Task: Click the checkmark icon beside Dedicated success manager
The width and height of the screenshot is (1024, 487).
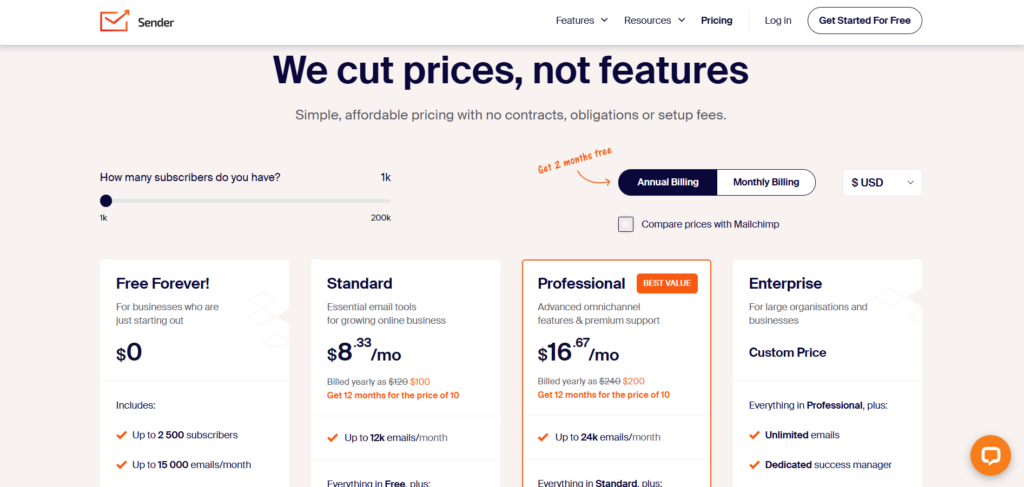Action: pyautogui.click(x=754, y=465)
